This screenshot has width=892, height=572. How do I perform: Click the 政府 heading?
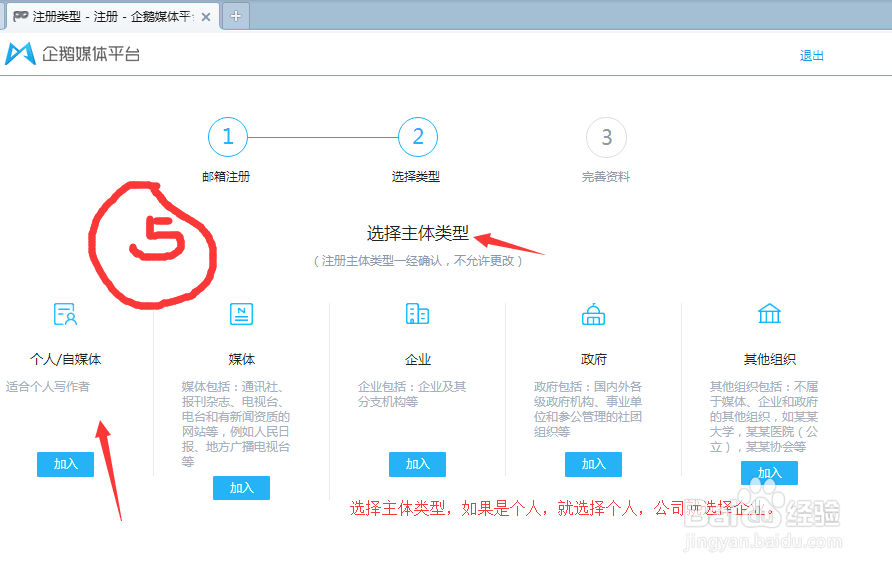[x=593, y=360]
